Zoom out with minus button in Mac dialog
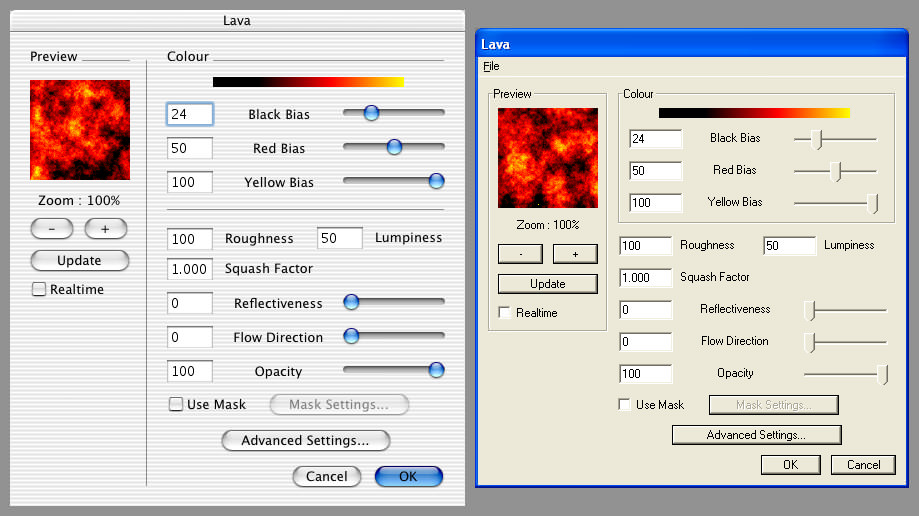Viewport: 919px width, 516px height. (52, 229)
